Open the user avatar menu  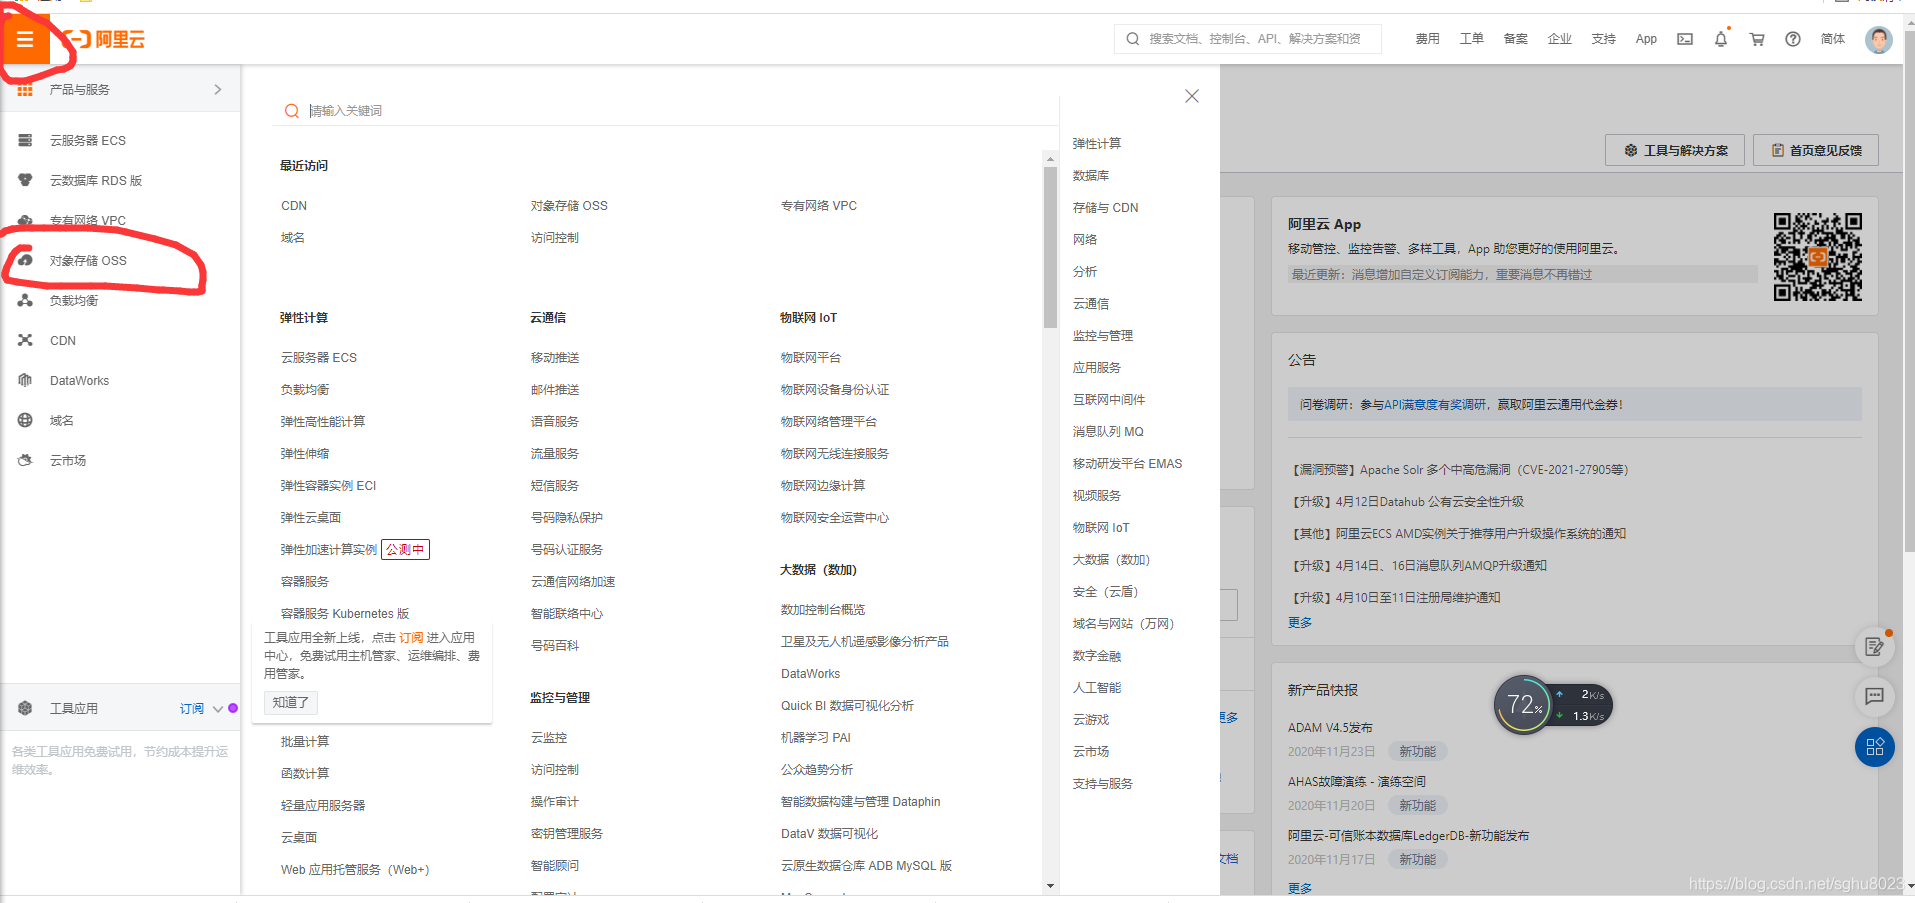pyautogui.click(x=1879, y=39)
